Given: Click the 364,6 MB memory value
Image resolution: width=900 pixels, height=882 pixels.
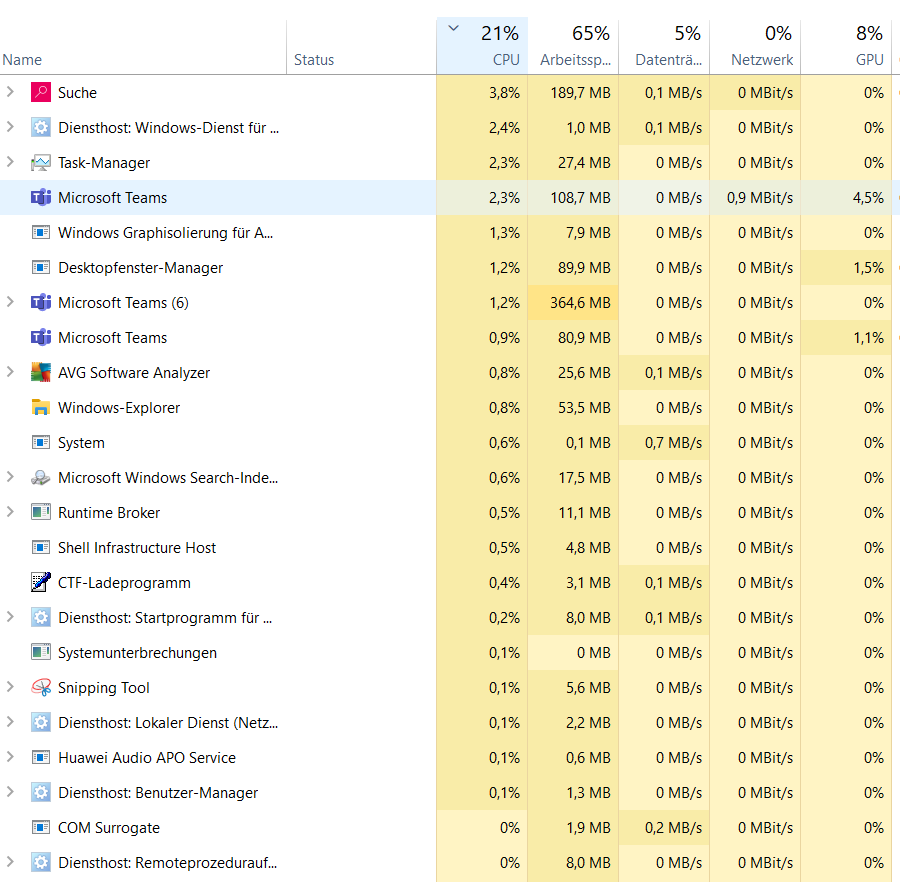Looking at the screenshot, I should coord(580,302).
